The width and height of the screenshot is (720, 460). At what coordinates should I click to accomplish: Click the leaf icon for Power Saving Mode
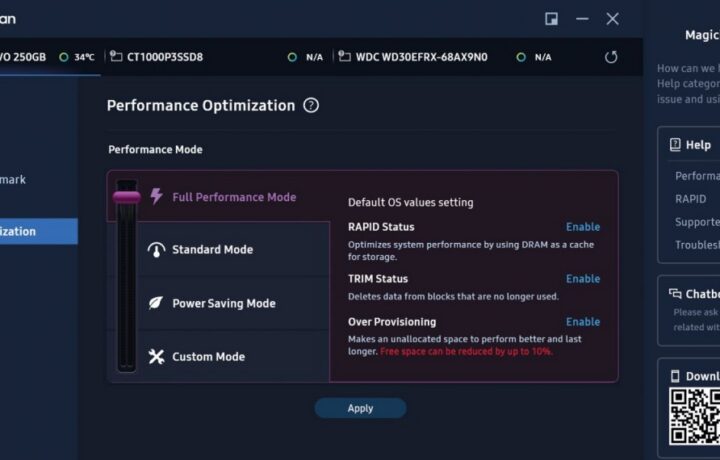click(156, 303)
